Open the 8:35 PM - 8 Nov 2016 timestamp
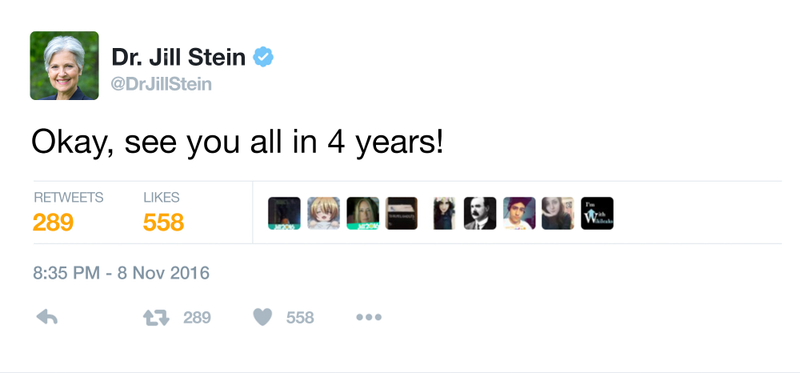800x373 pixels. click(121, 273)
